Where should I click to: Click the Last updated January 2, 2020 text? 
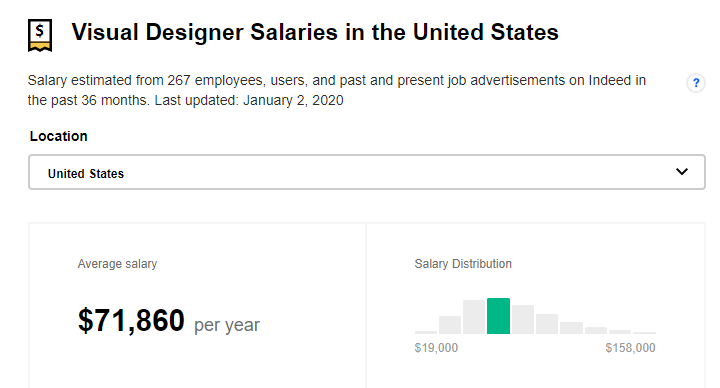point(249,100)
